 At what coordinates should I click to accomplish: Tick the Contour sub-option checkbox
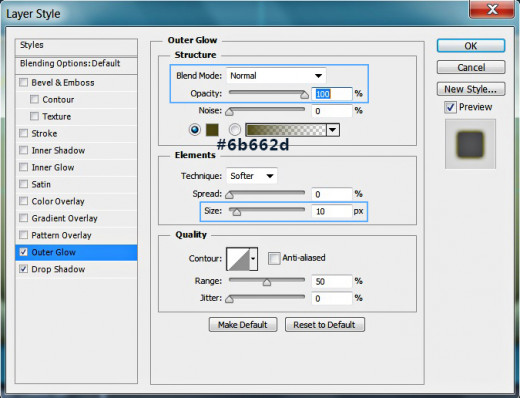34,99
